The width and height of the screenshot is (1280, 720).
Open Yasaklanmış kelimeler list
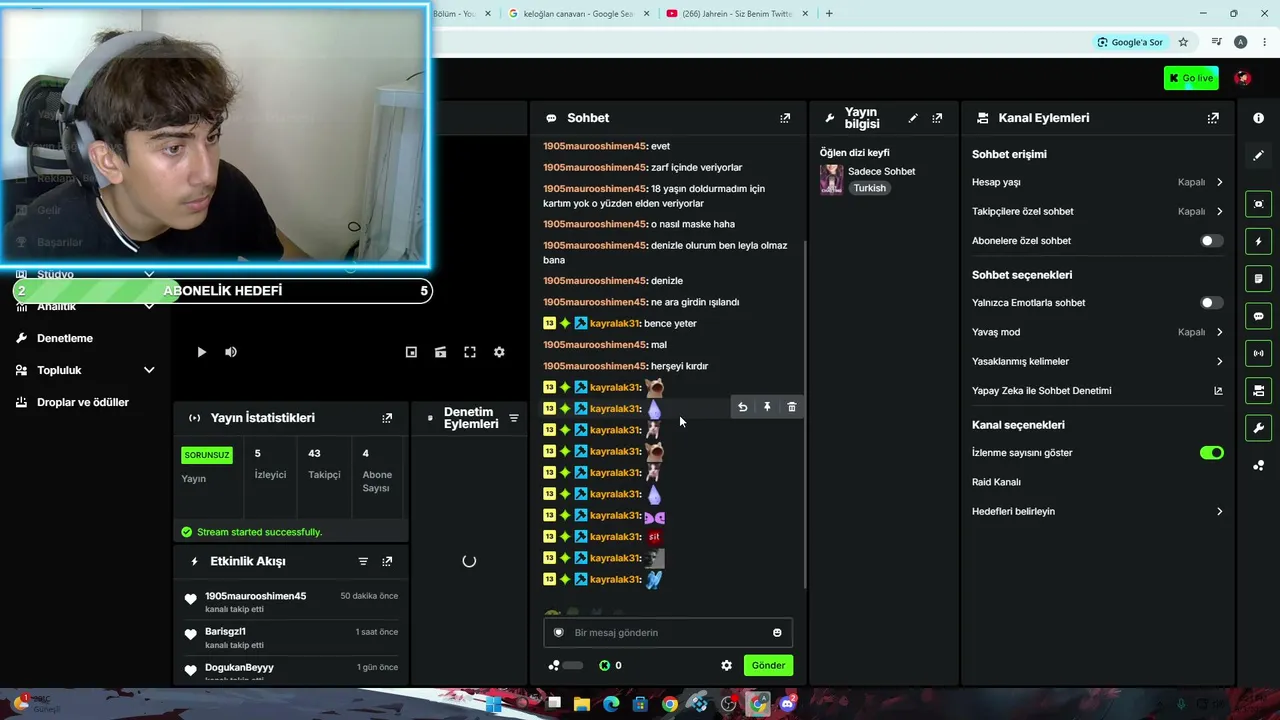coord(1098,362)
